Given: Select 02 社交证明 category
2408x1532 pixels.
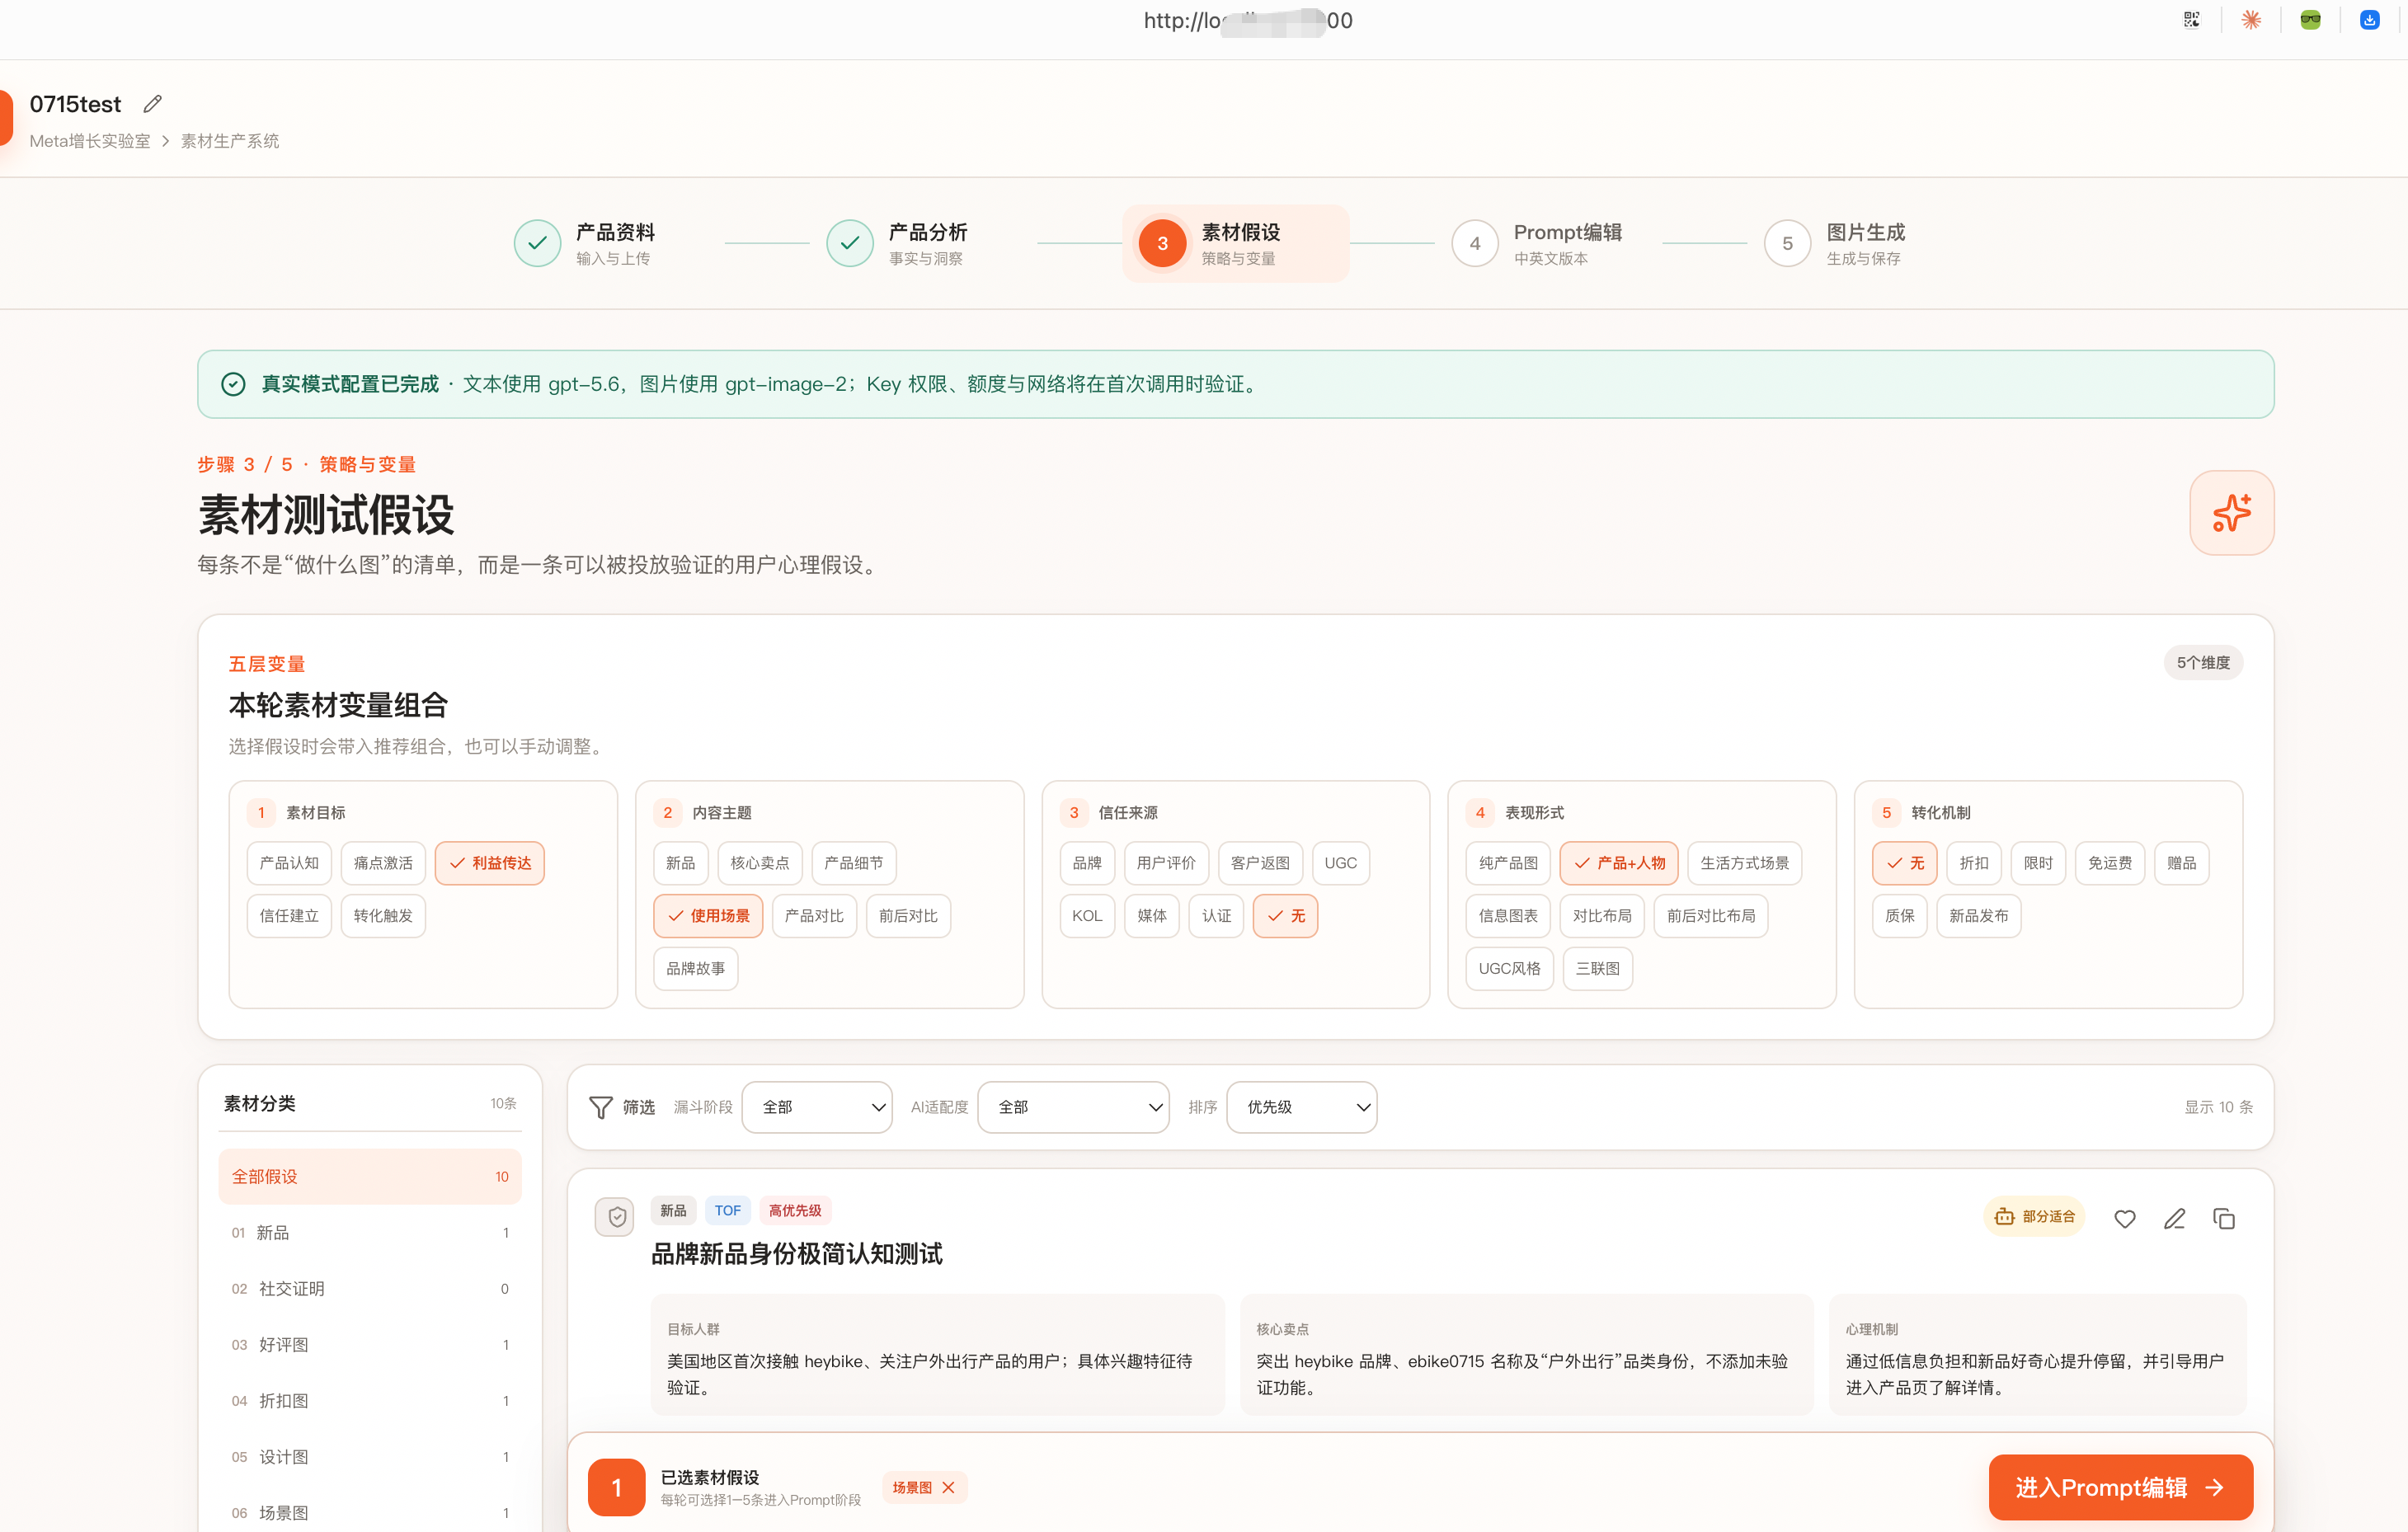Looking at the screenshot, I should coord(370,1289).
